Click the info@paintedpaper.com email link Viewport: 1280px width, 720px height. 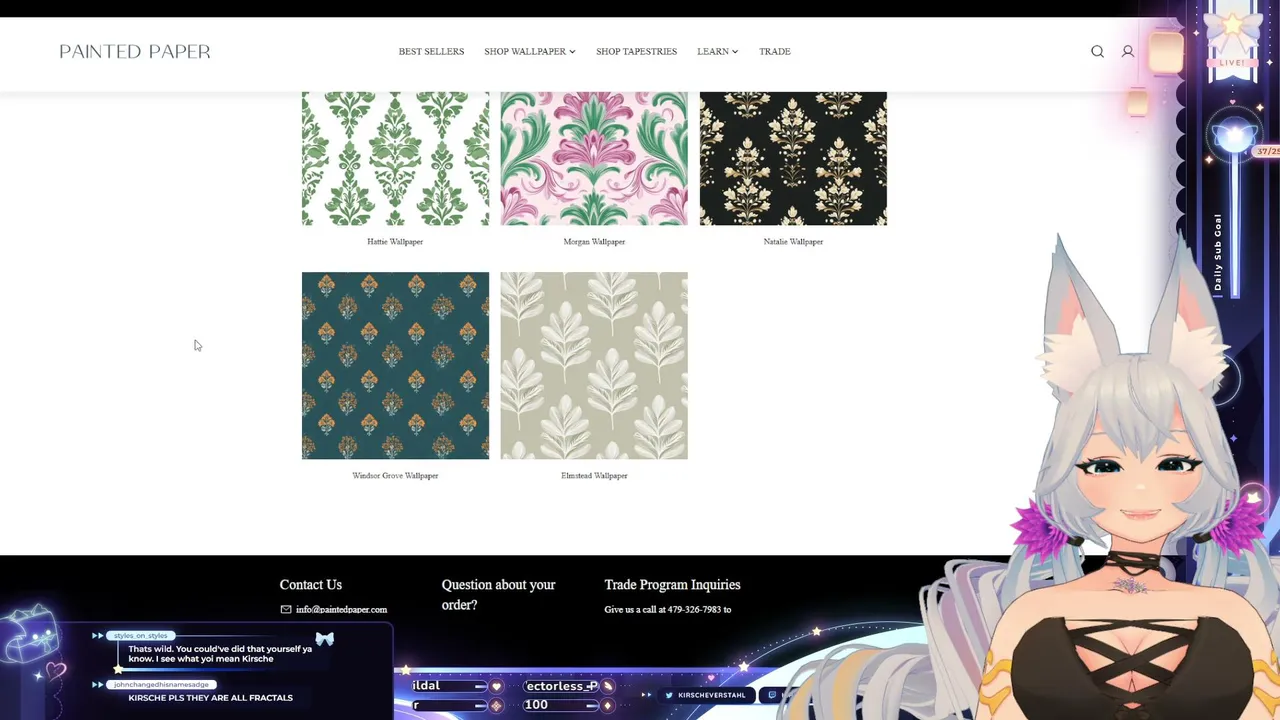click(x=341, y=609)
